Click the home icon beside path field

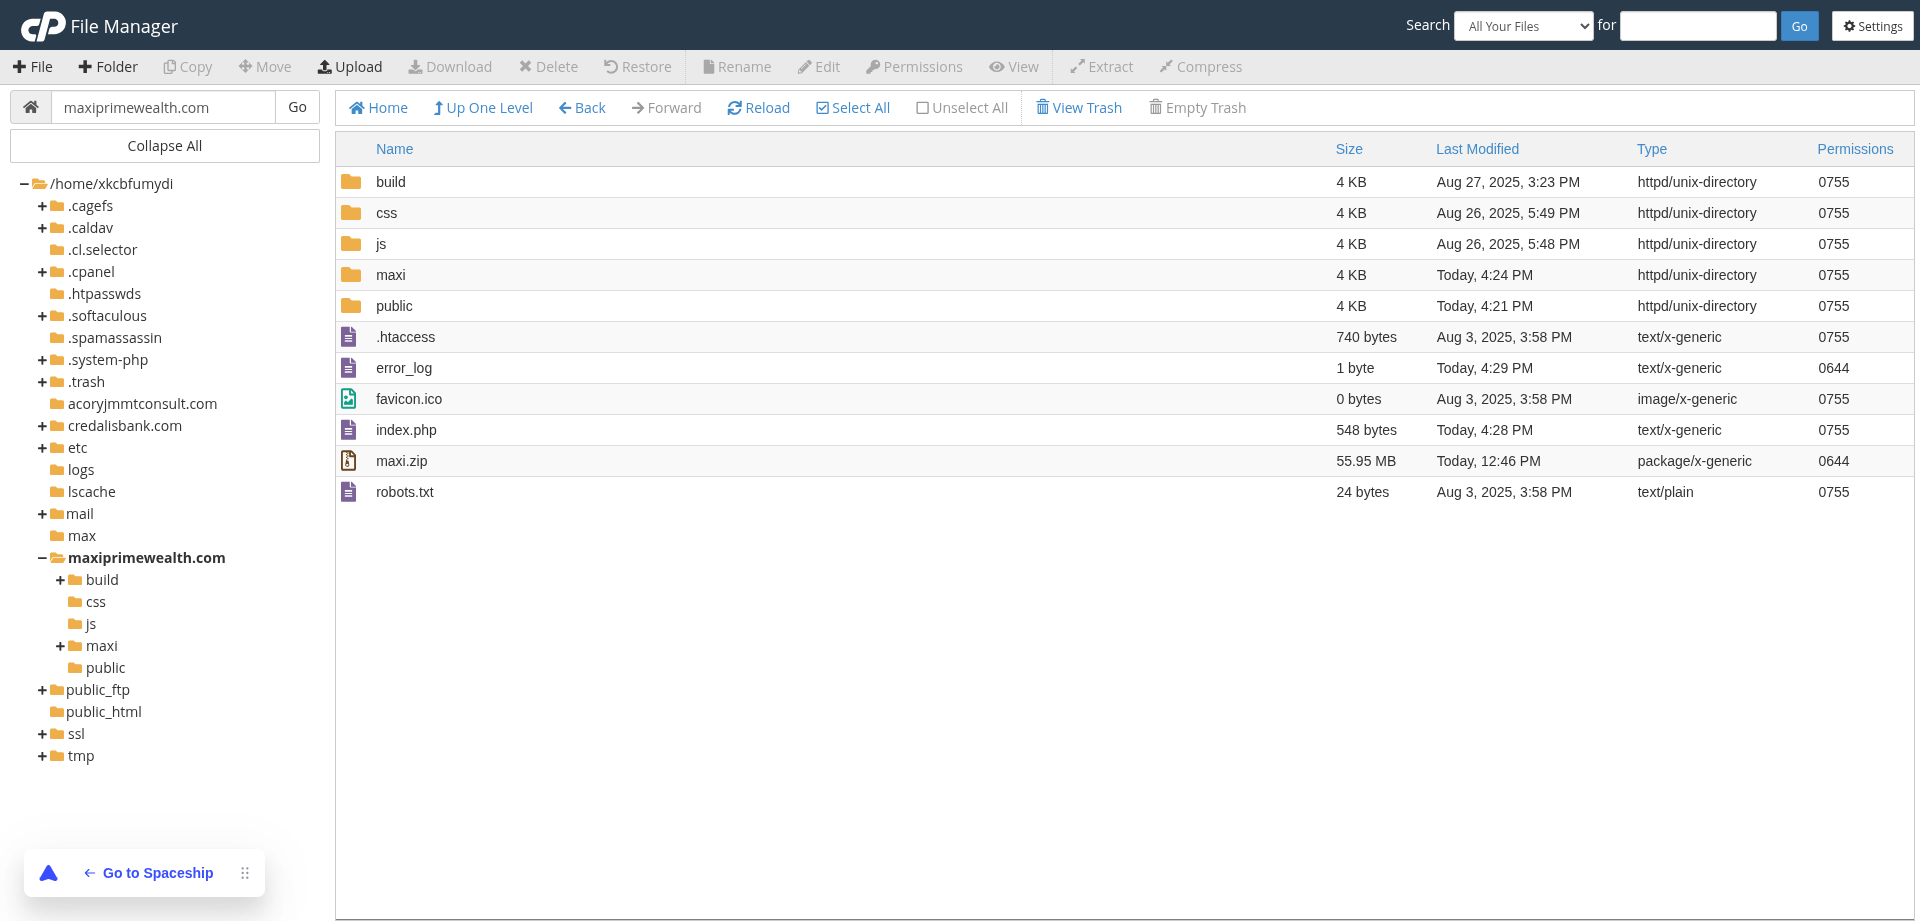31,107
